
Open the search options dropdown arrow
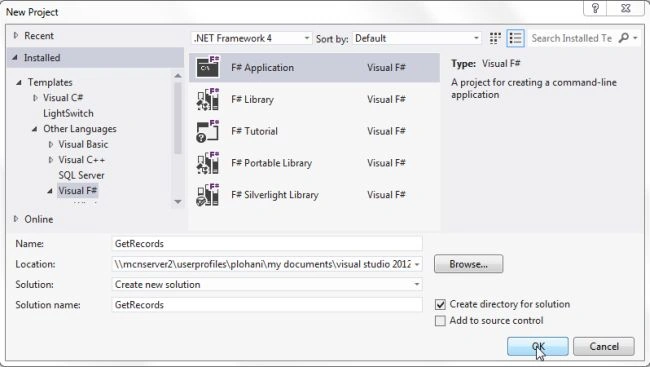pos(635,38)
